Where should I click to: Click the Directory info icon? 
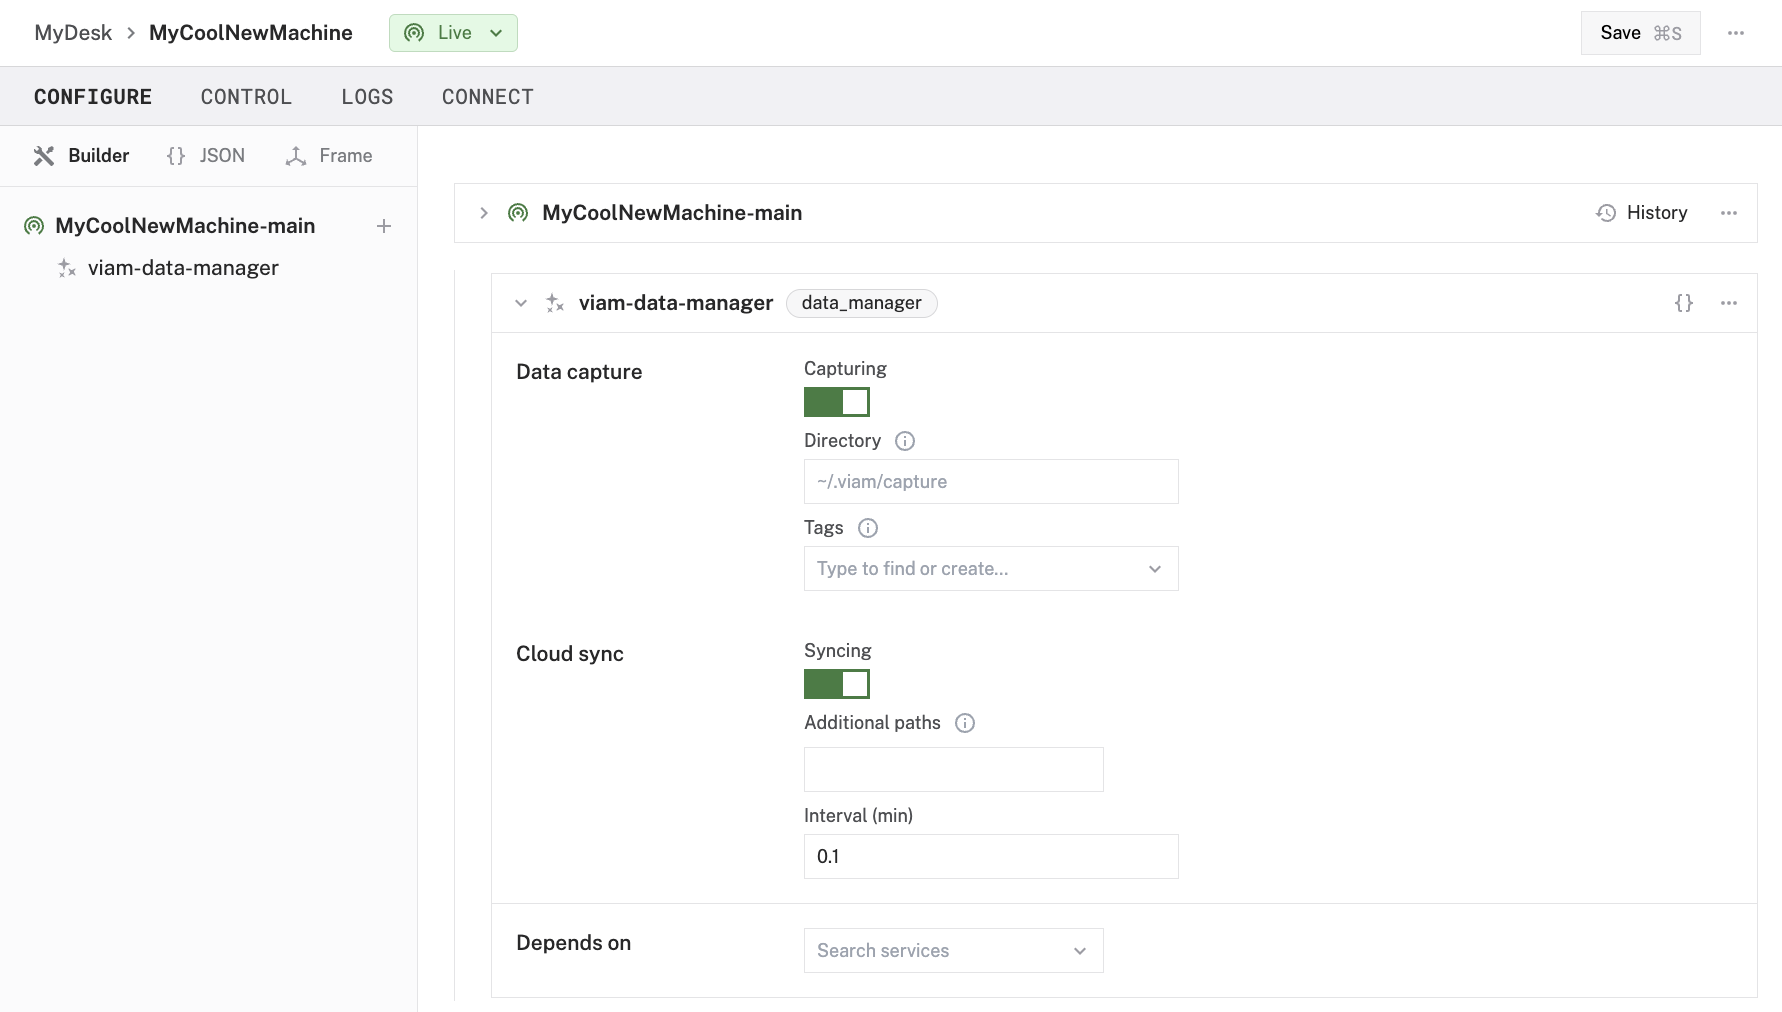(905, 441)
